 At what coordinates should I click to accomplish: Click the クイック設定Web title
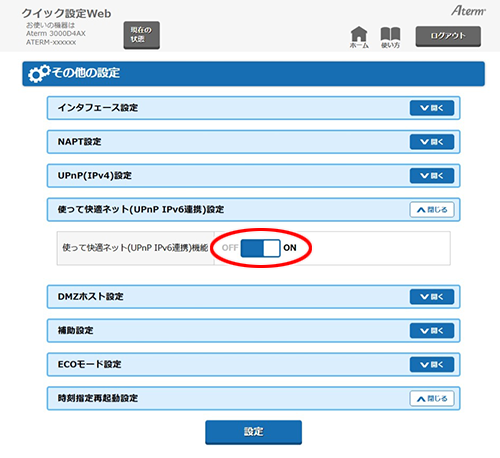coord(66,14)
